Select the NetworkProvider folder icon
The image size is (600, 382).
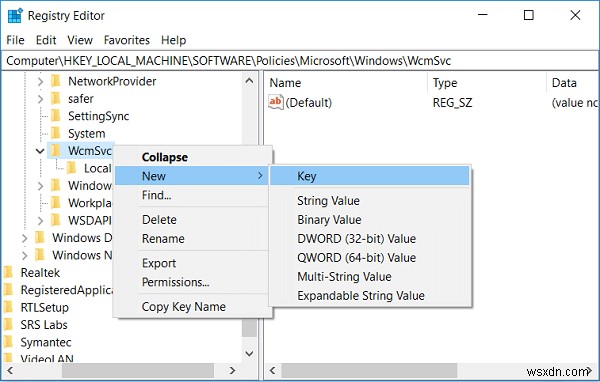56,81
